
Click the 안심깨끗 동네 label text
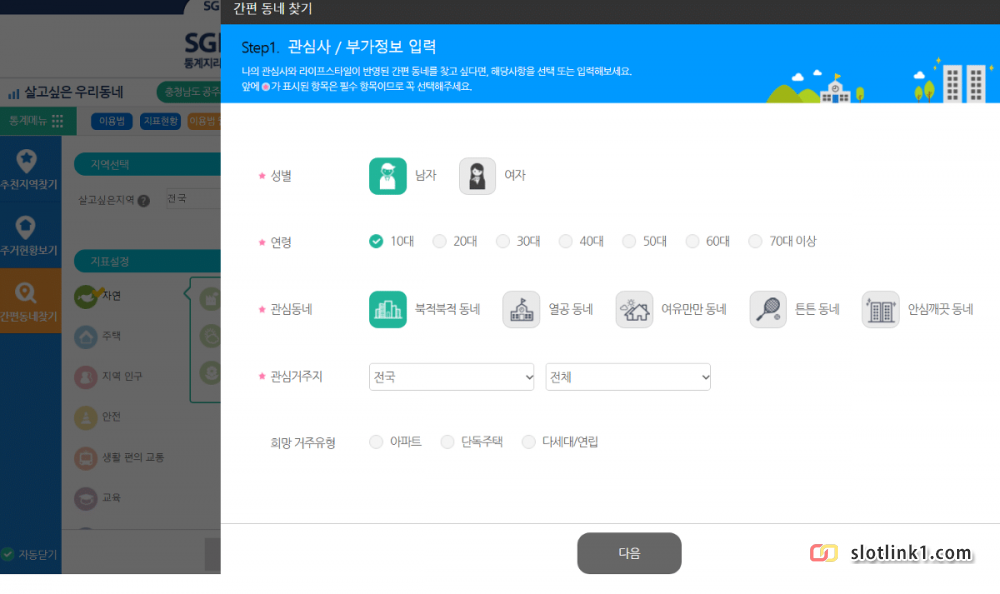point(940,309)
